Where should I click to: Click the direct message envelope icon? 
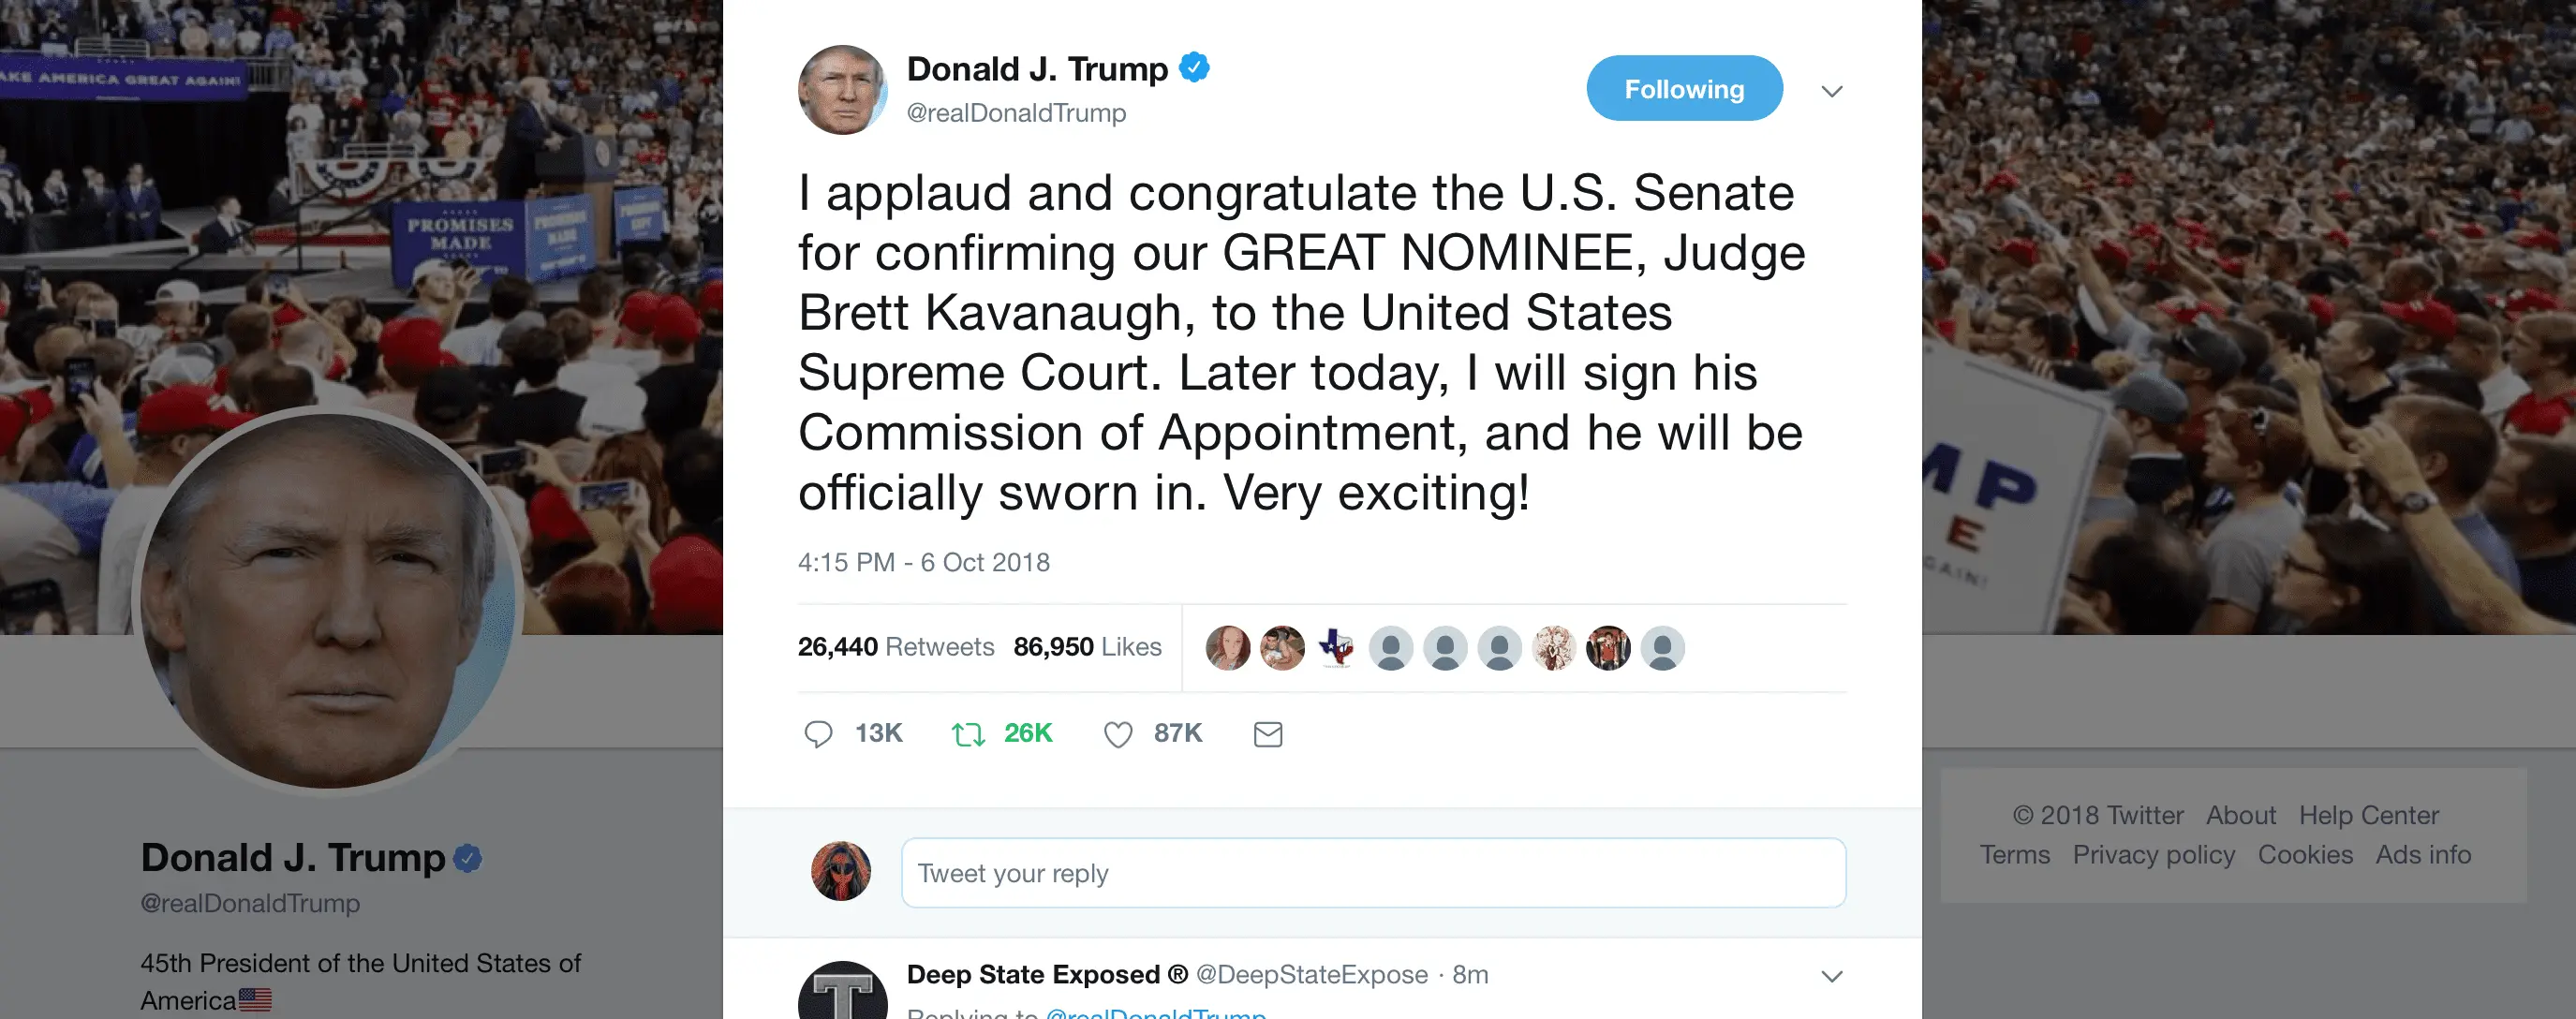pos(1267,734)
